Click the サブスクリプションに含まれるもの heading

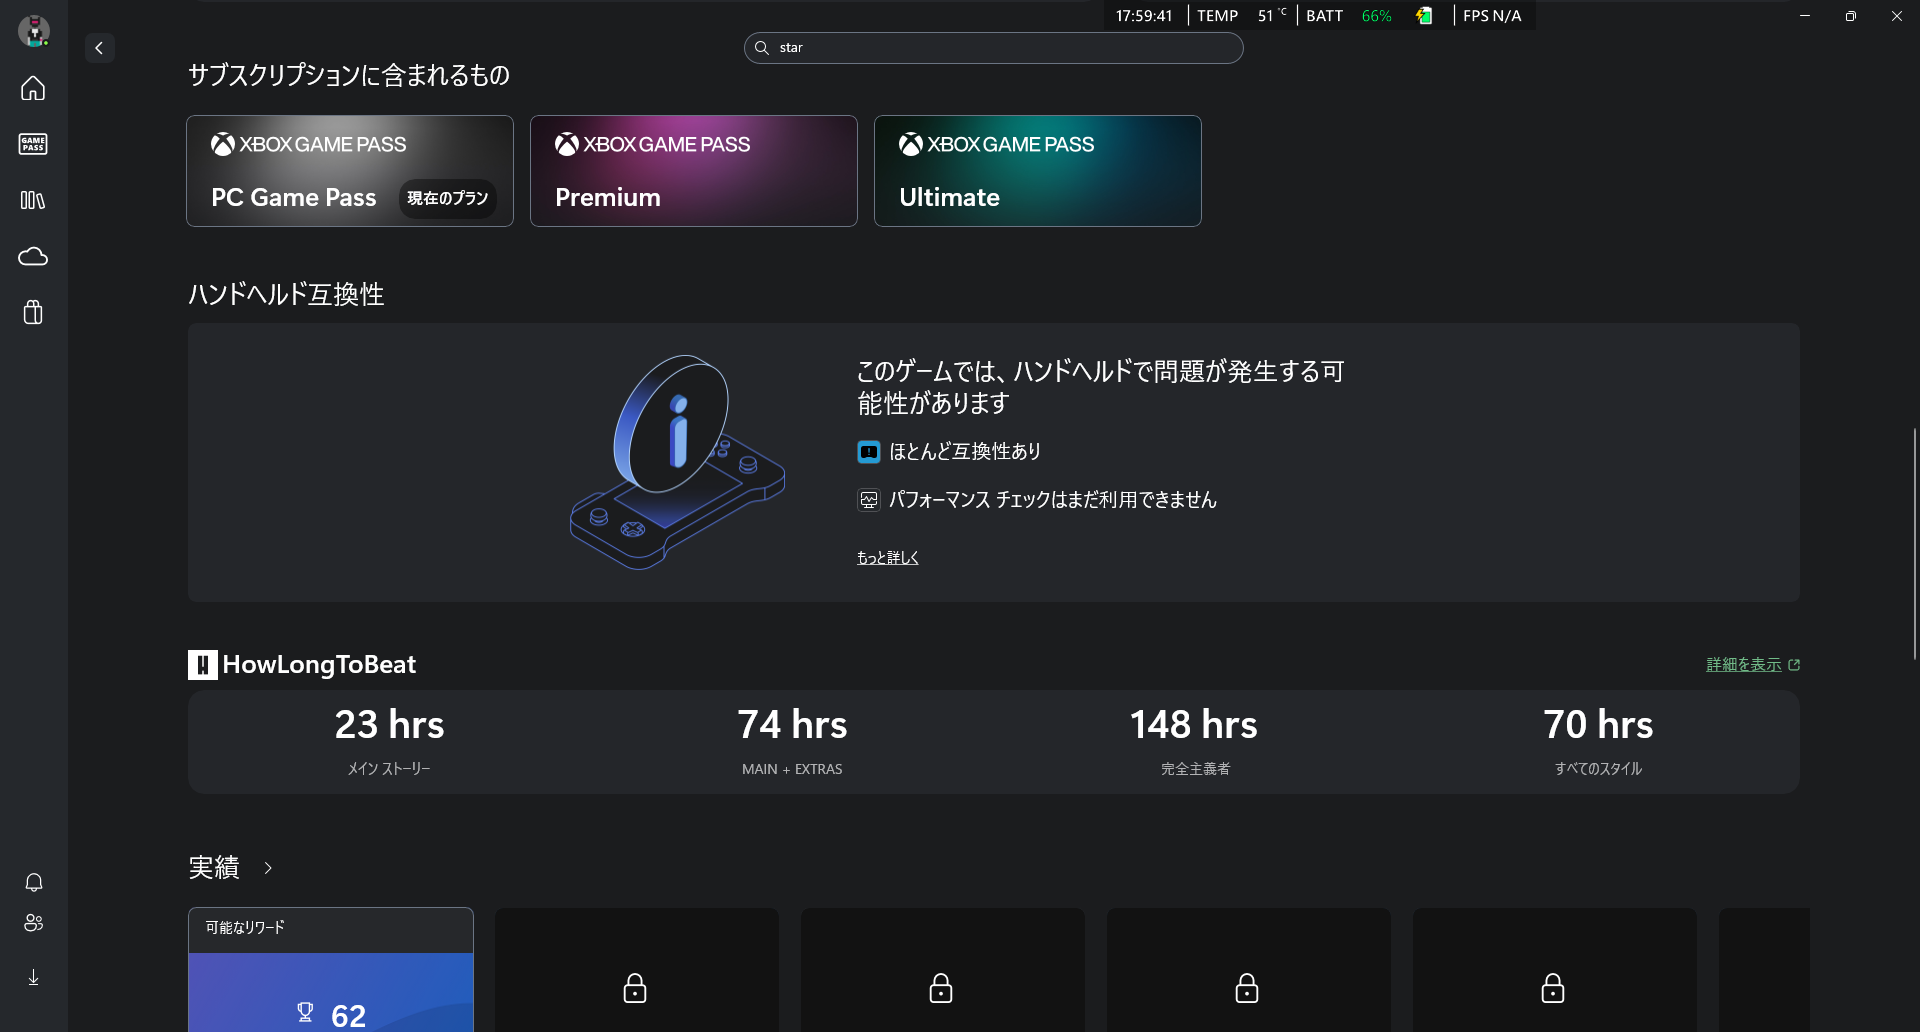click(349, 75)
